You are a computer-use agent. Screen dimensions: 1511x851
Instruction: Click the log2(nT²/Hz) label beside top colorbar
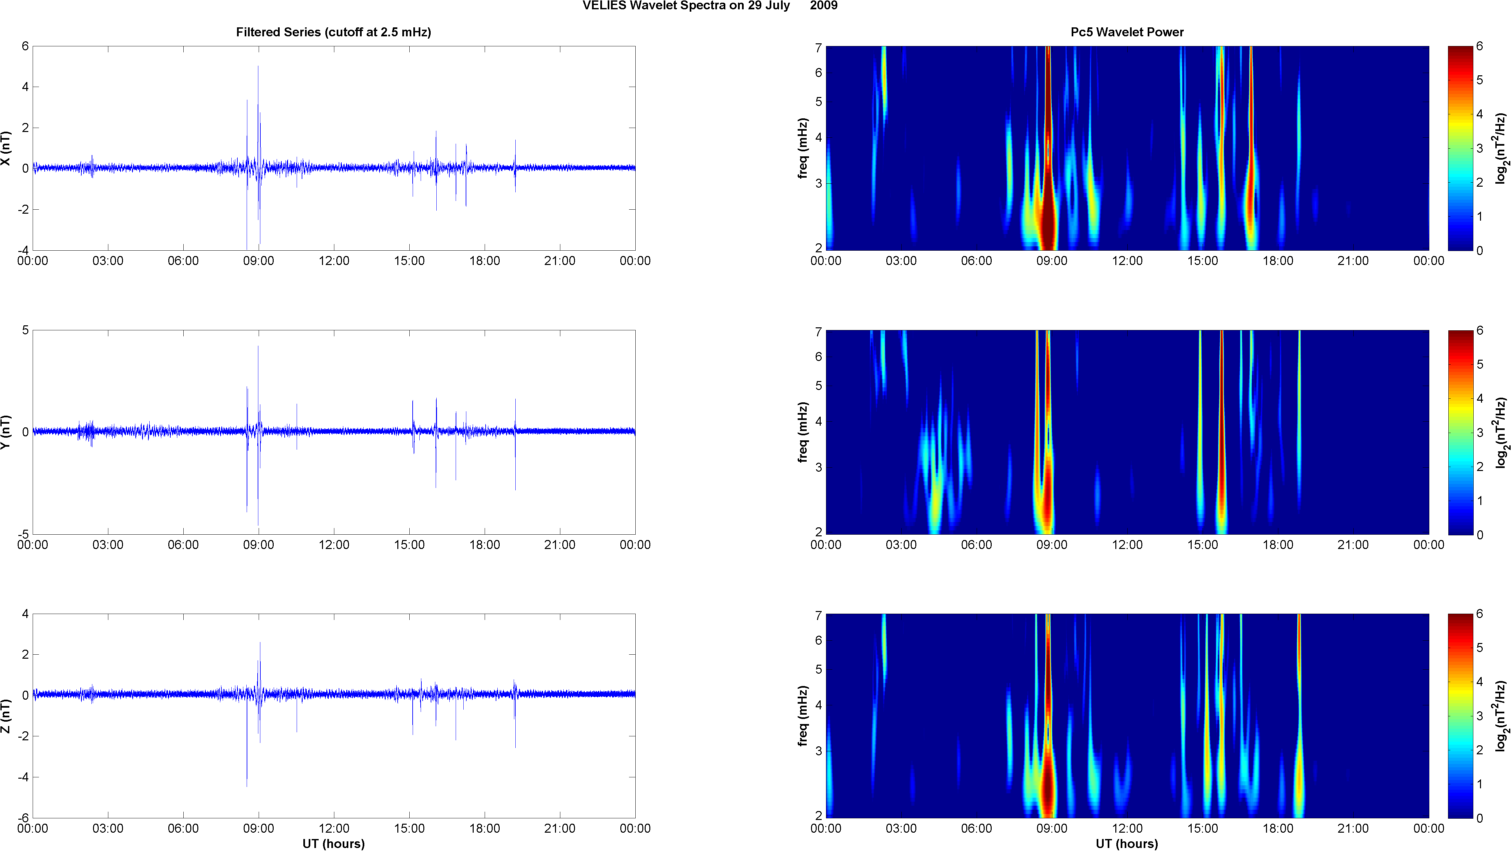coord(1501,148)
